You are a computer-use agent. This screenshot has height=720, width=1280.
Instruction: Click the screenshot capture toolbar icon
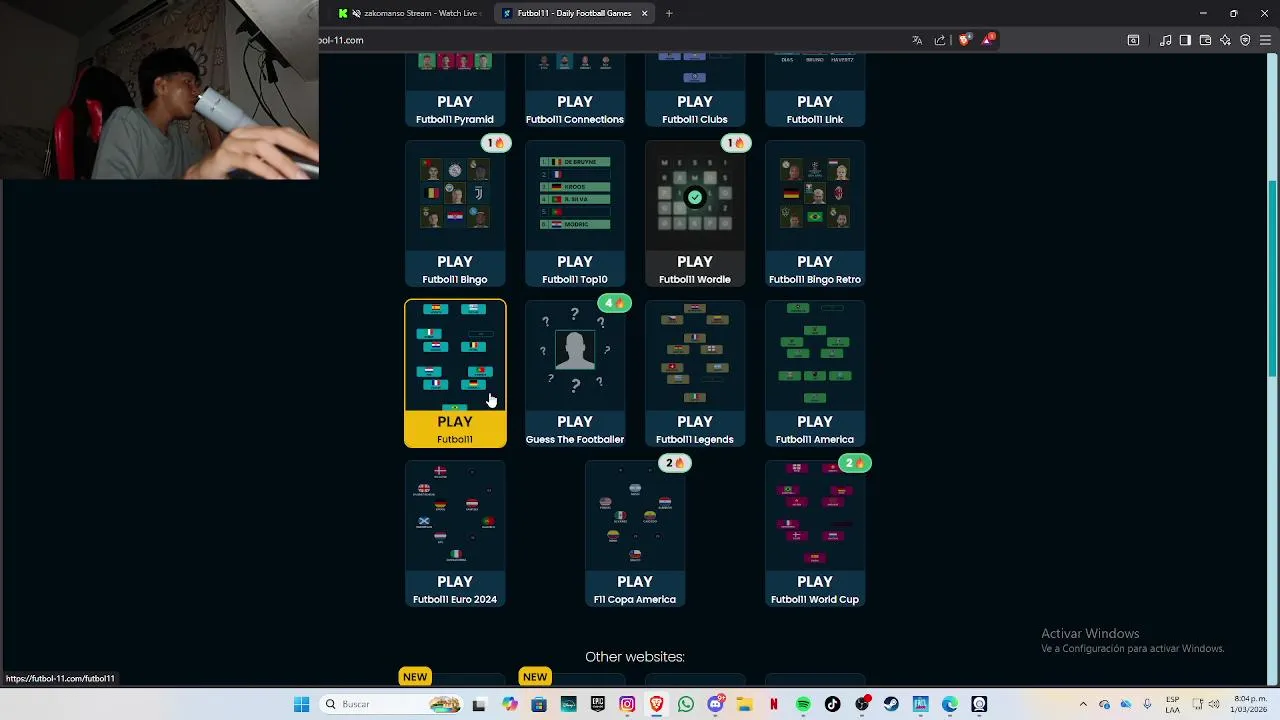[x=1133, y=40]
